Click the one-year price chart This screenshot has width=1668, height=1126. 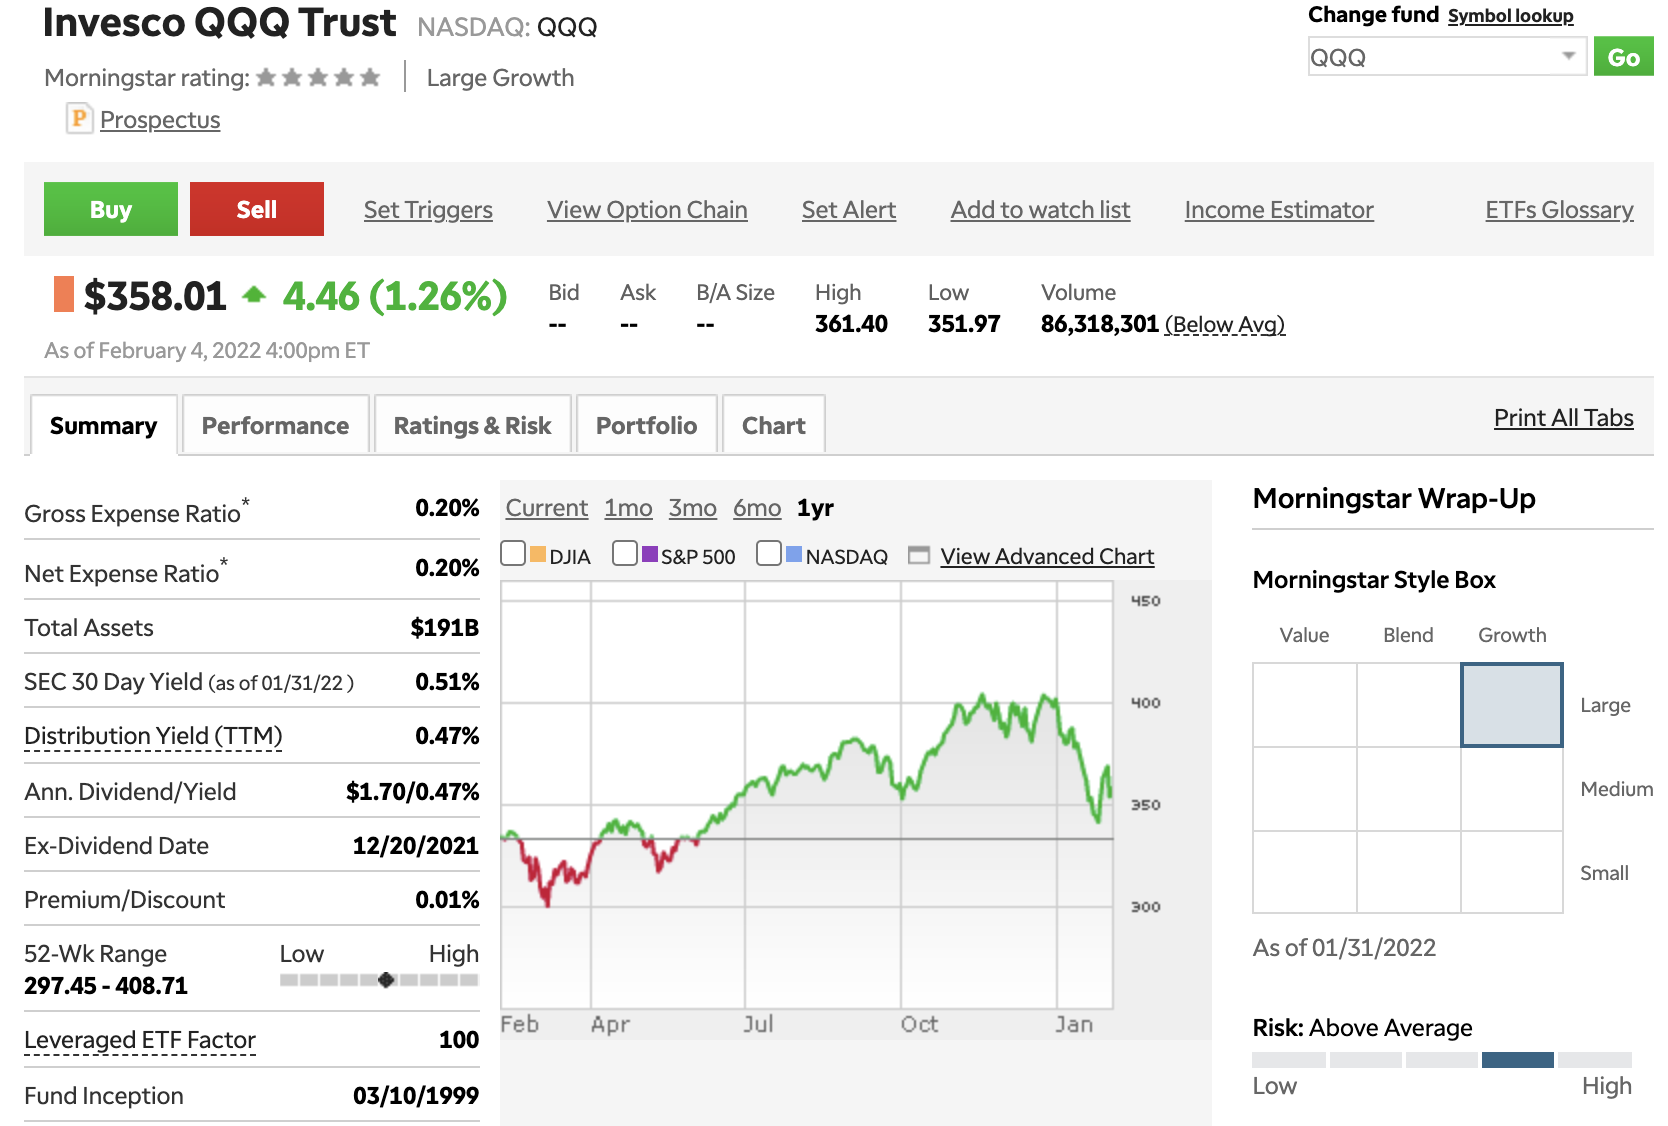pyautogui.click(x=807, y=795)
